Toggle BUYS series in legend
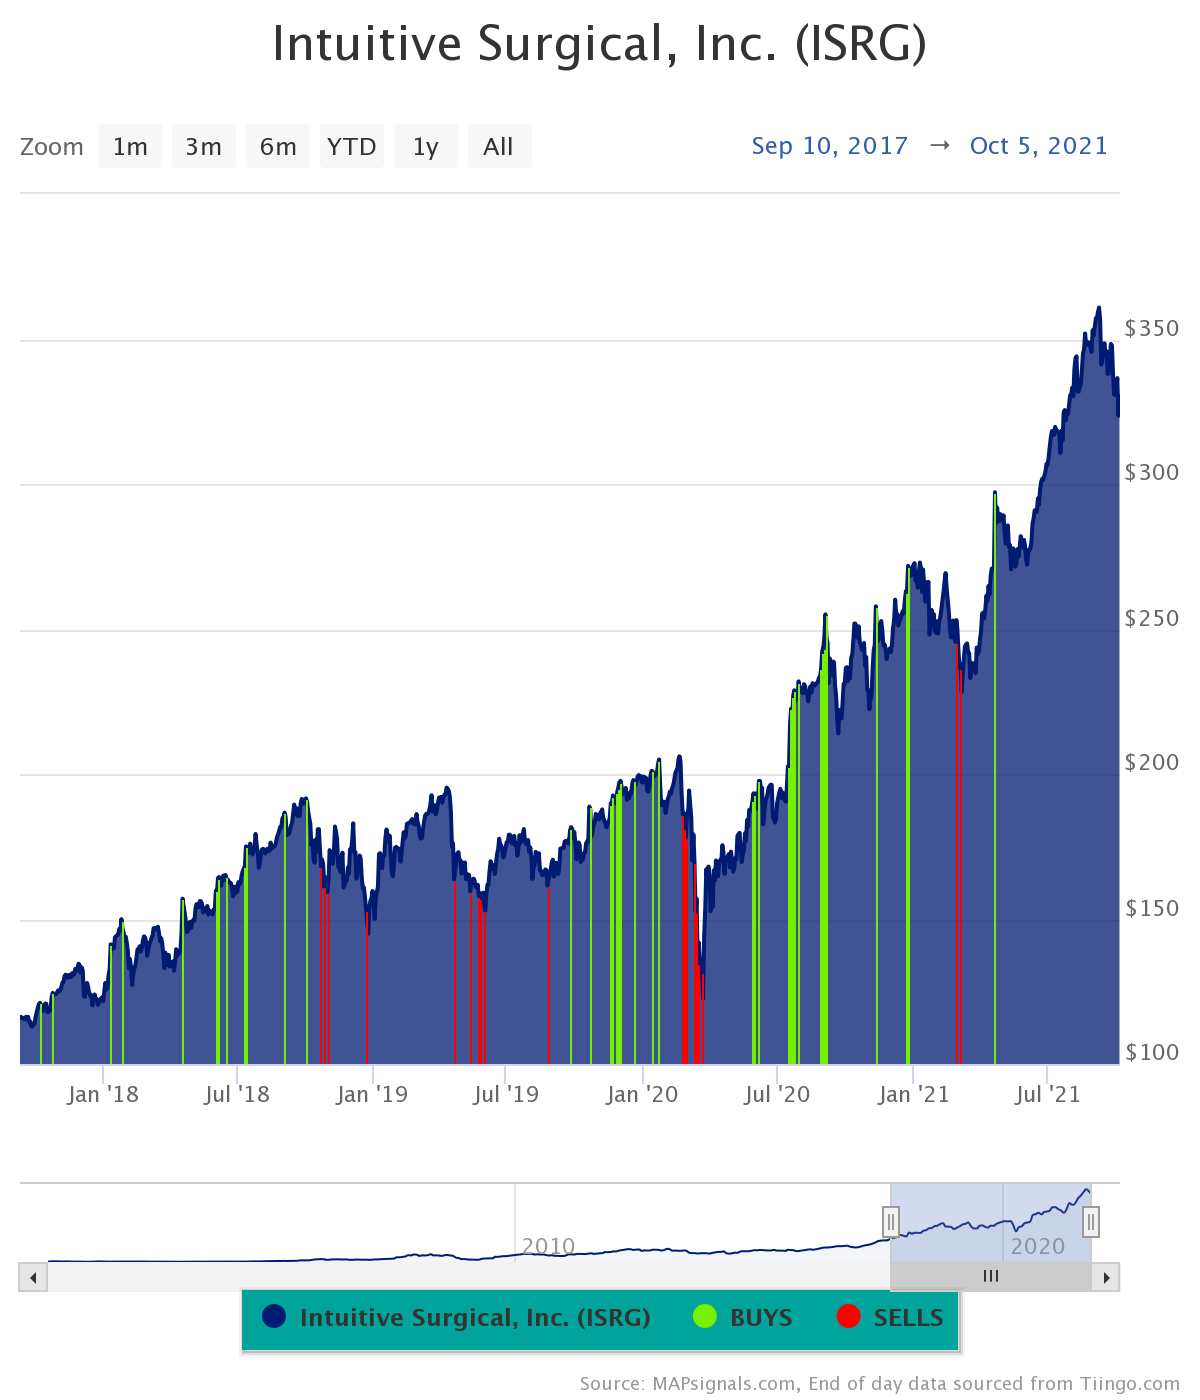Image resolution: width=1200 pixels, height=1400 pixels. point(743,1317)
